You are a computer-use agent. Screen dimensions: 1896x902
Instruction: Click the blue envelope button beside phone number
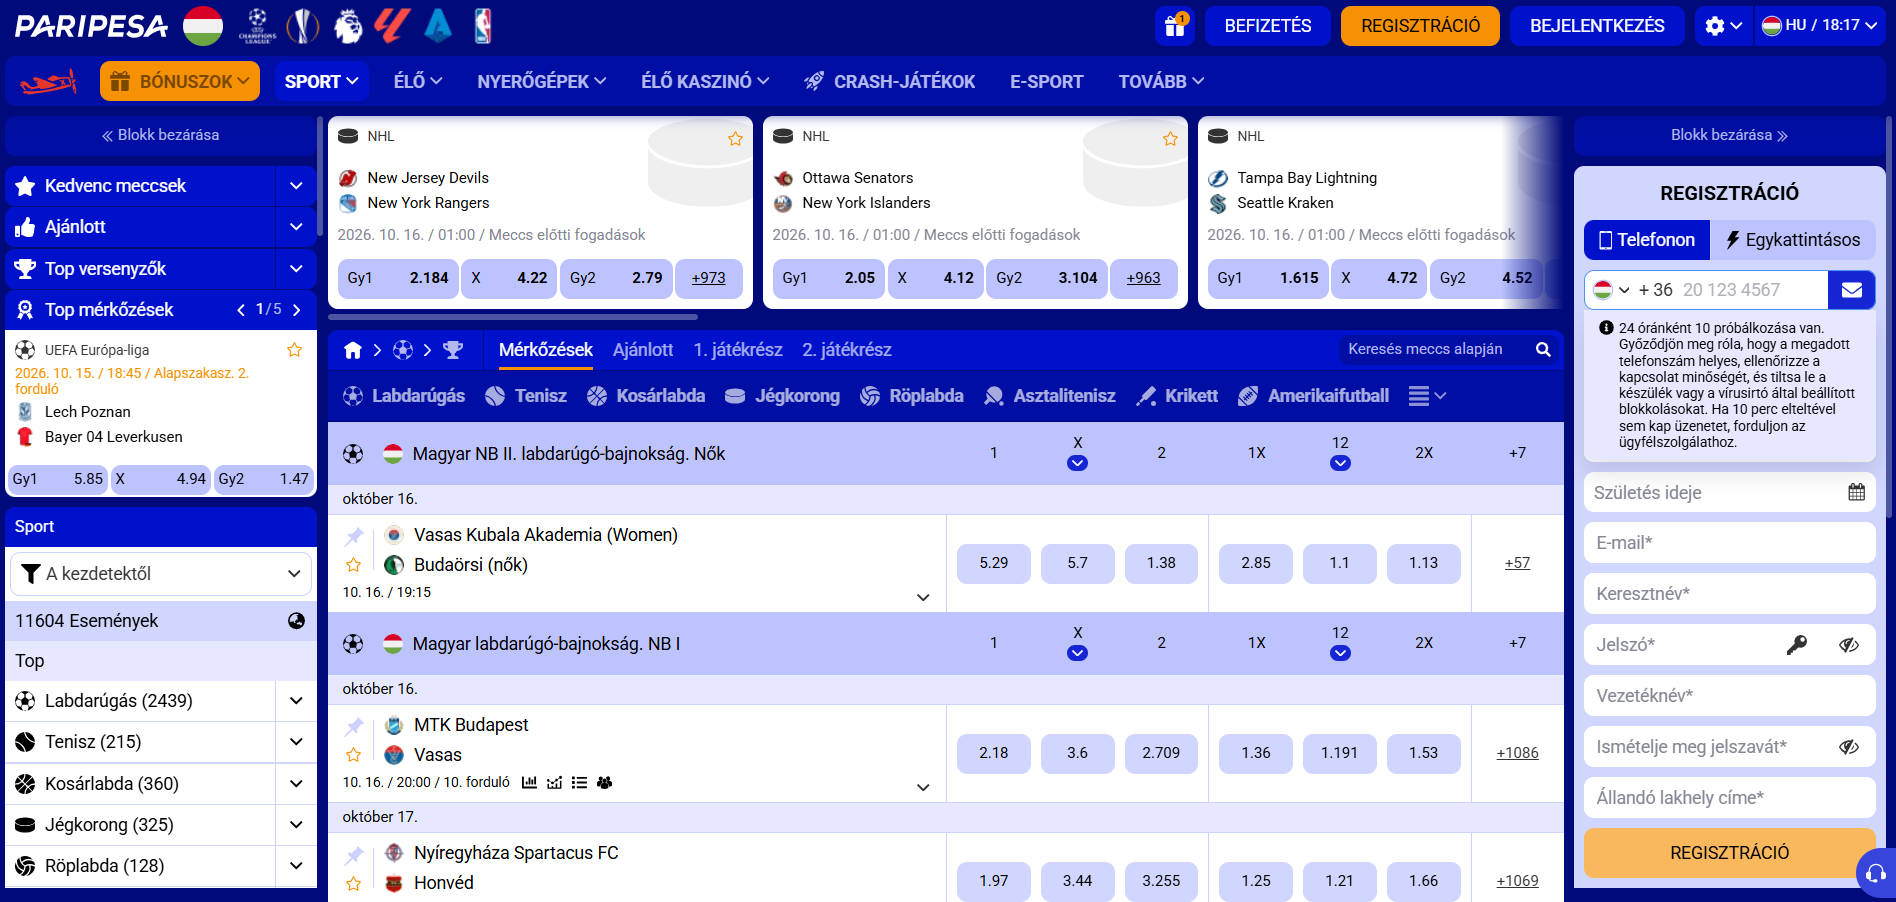coord(1852,290)
